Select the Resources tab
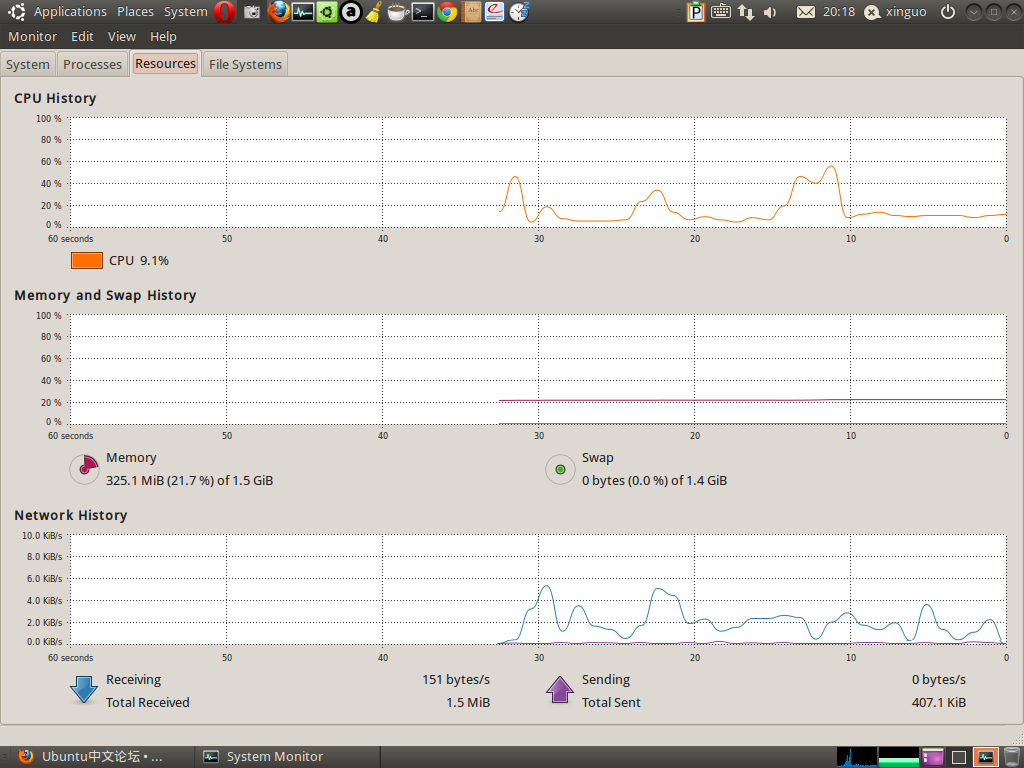 [165, 63]
